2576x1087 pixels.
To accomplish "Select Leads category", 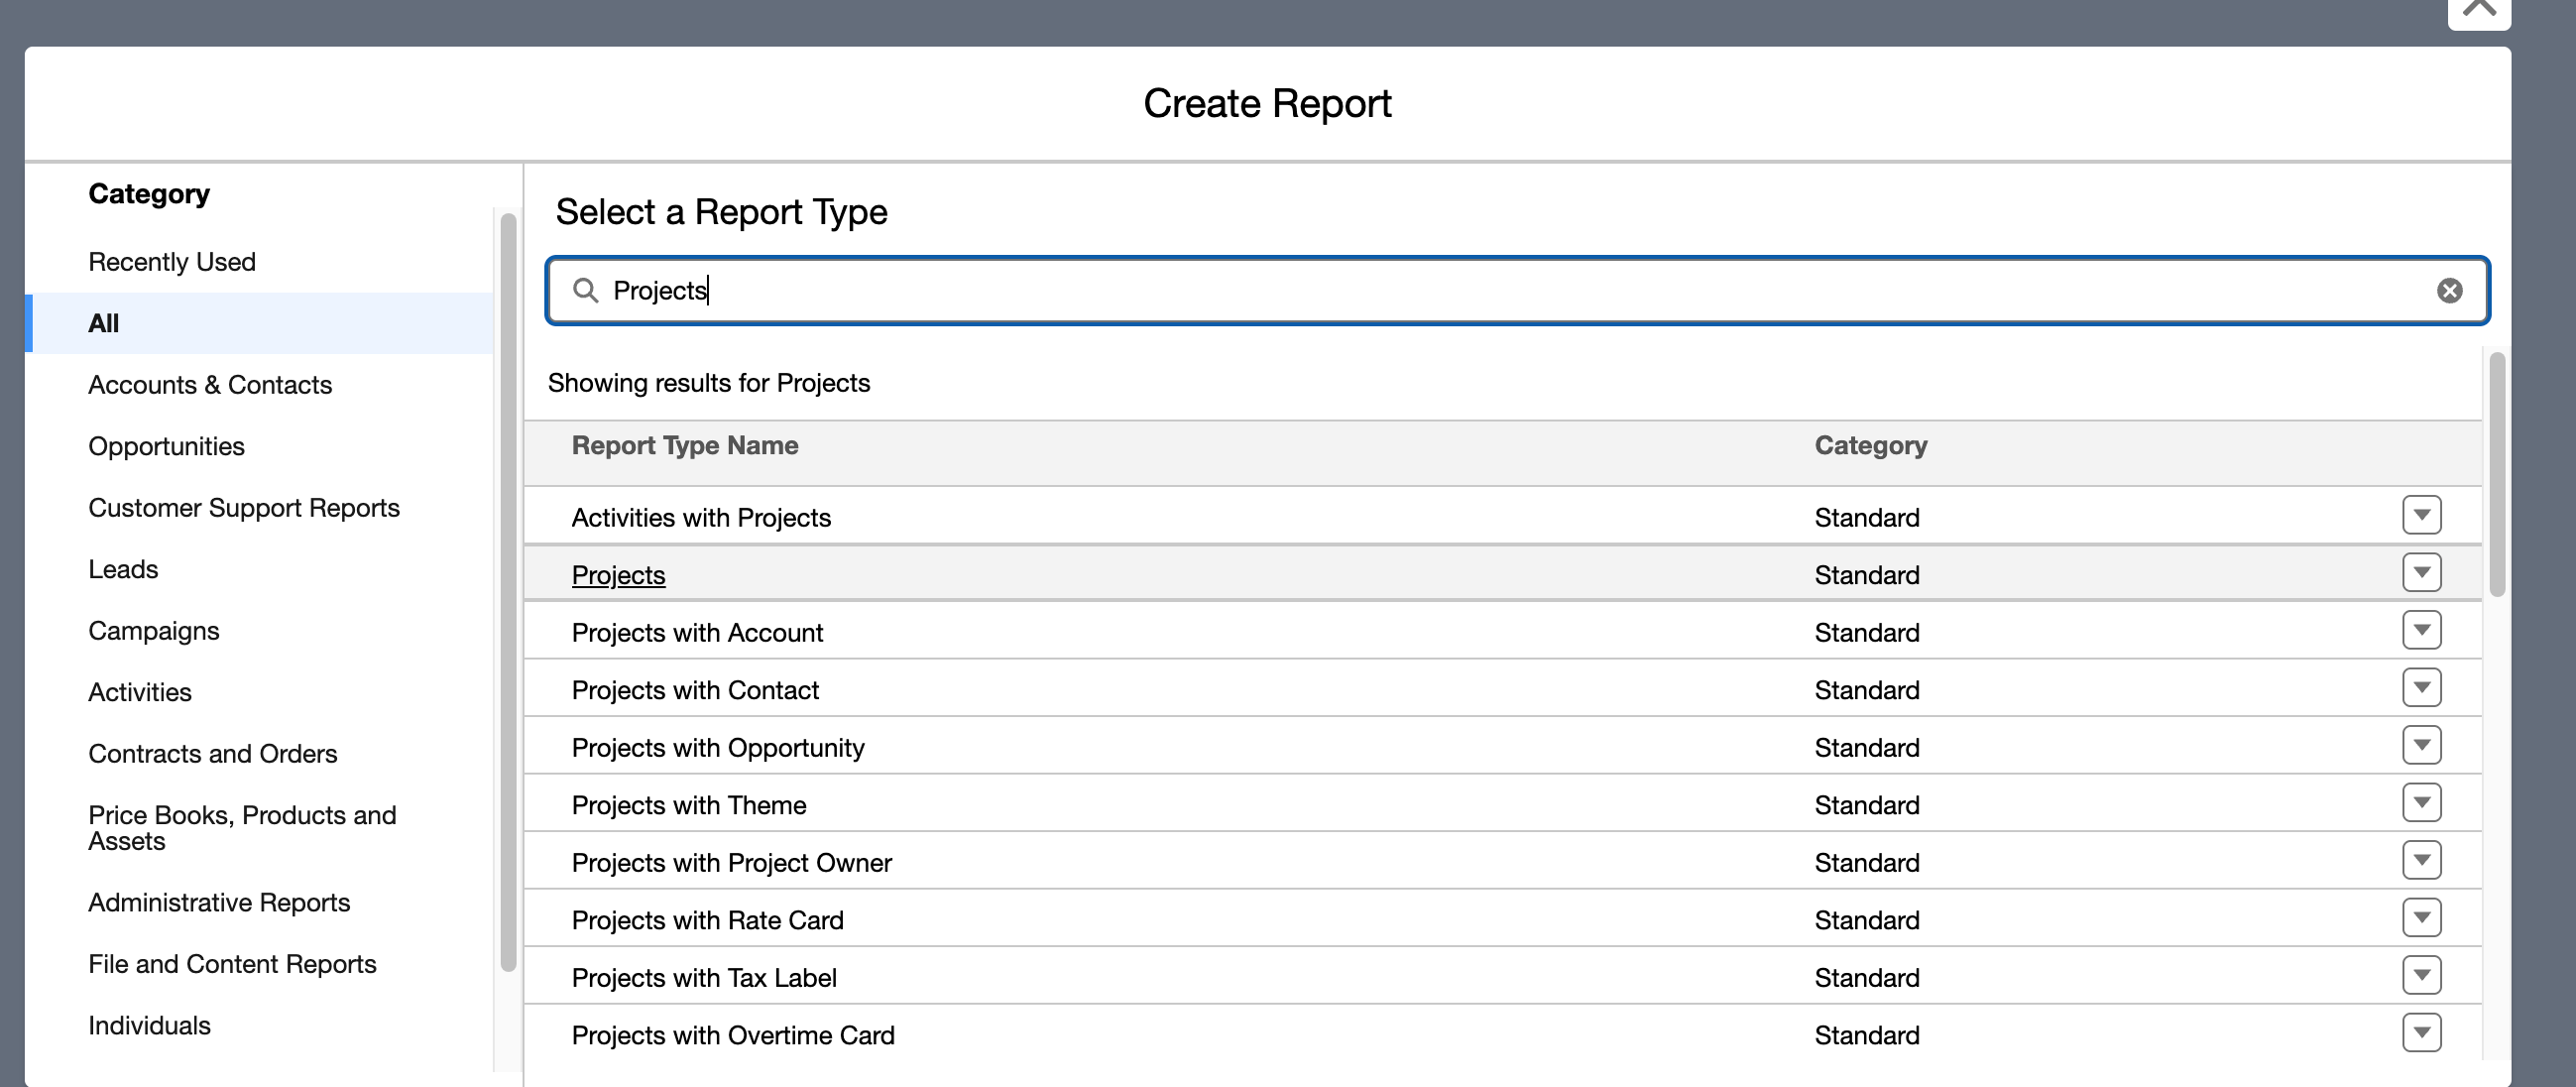I will point(123,569).
